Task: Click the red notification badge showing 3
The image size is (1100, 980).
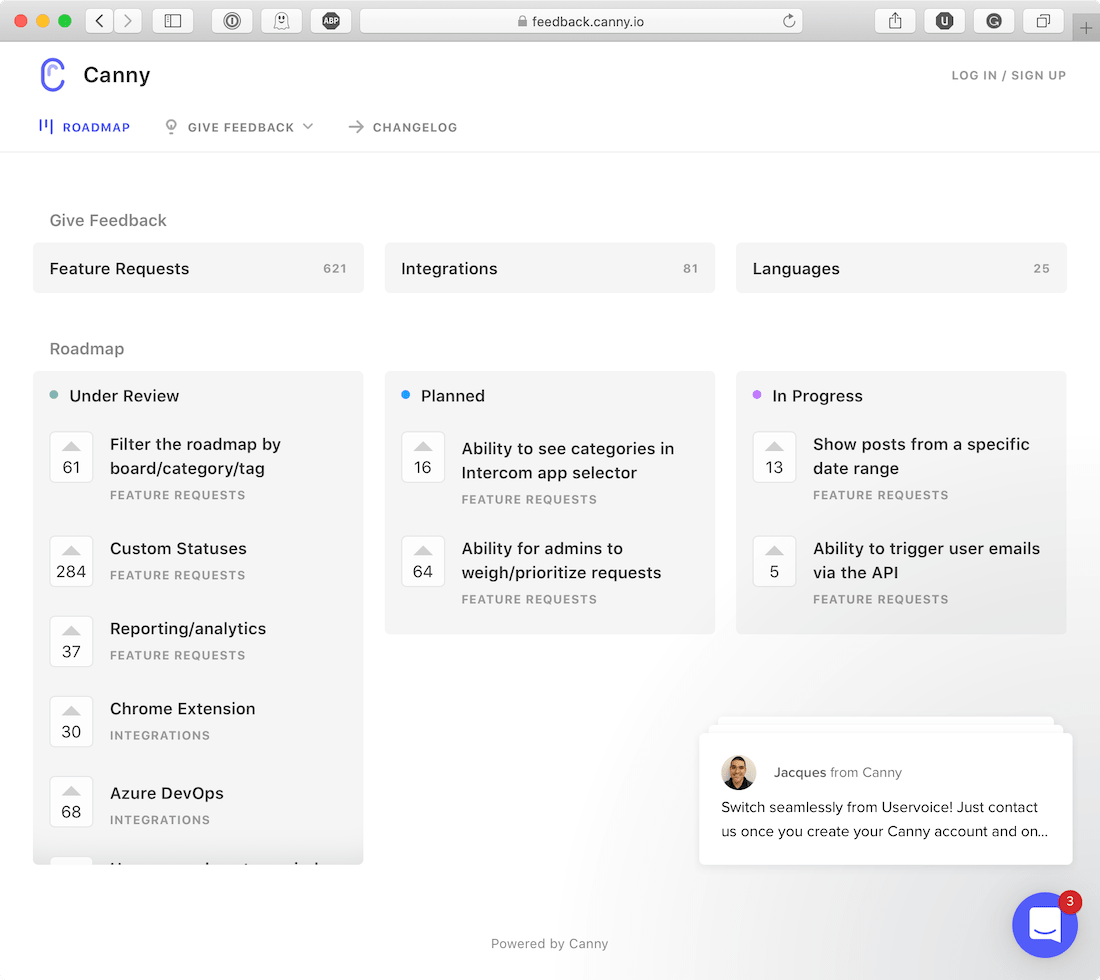Action: coord(1069,901)
